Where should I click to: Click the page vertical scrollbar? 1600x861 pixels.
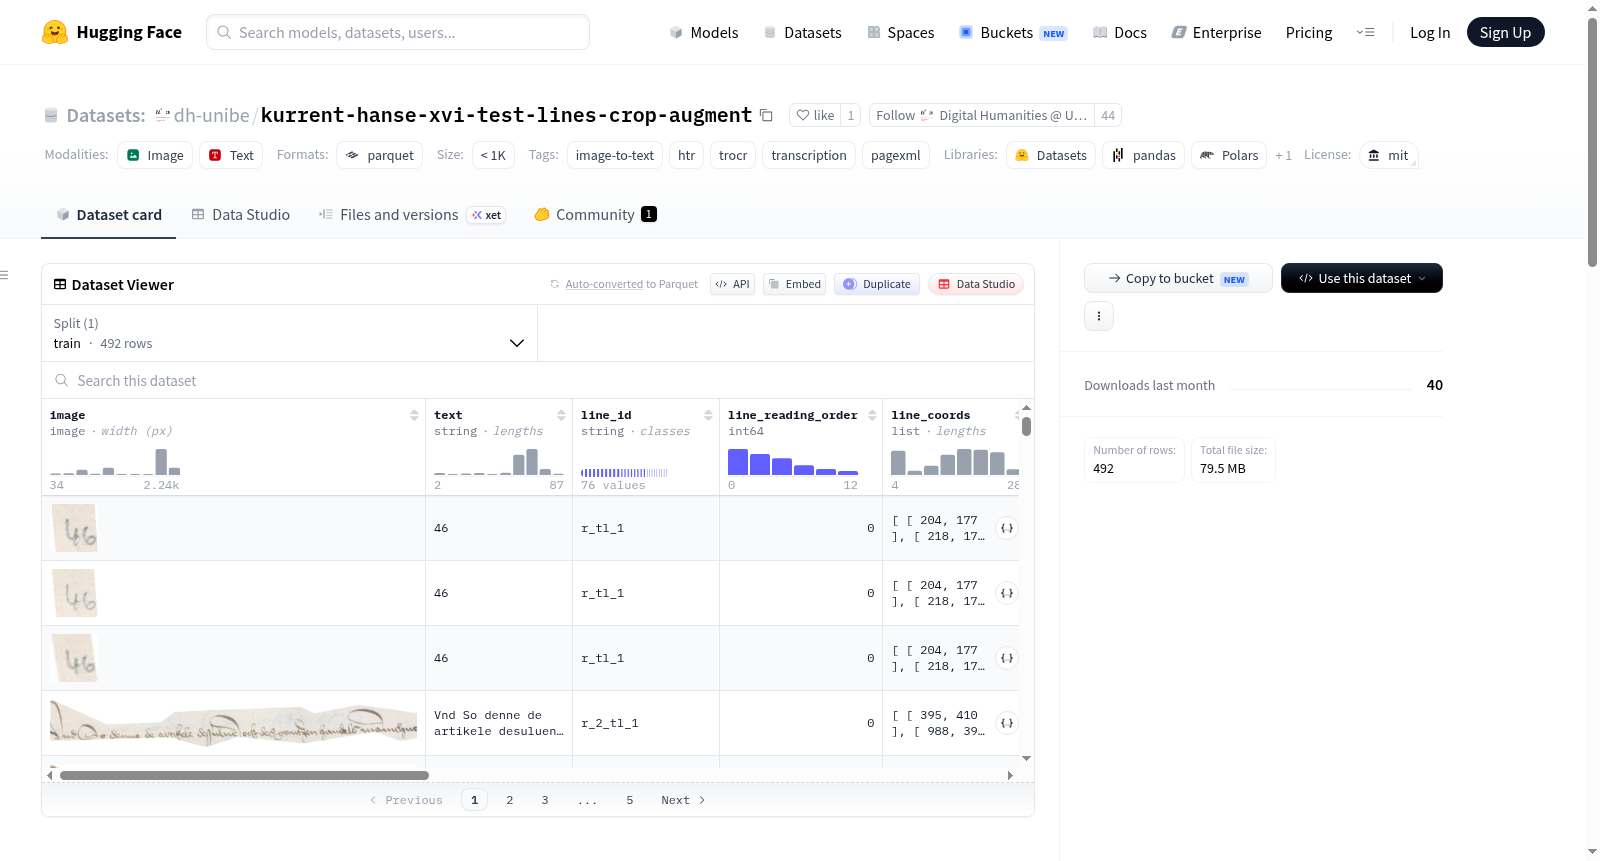[x=1593, y=141]
